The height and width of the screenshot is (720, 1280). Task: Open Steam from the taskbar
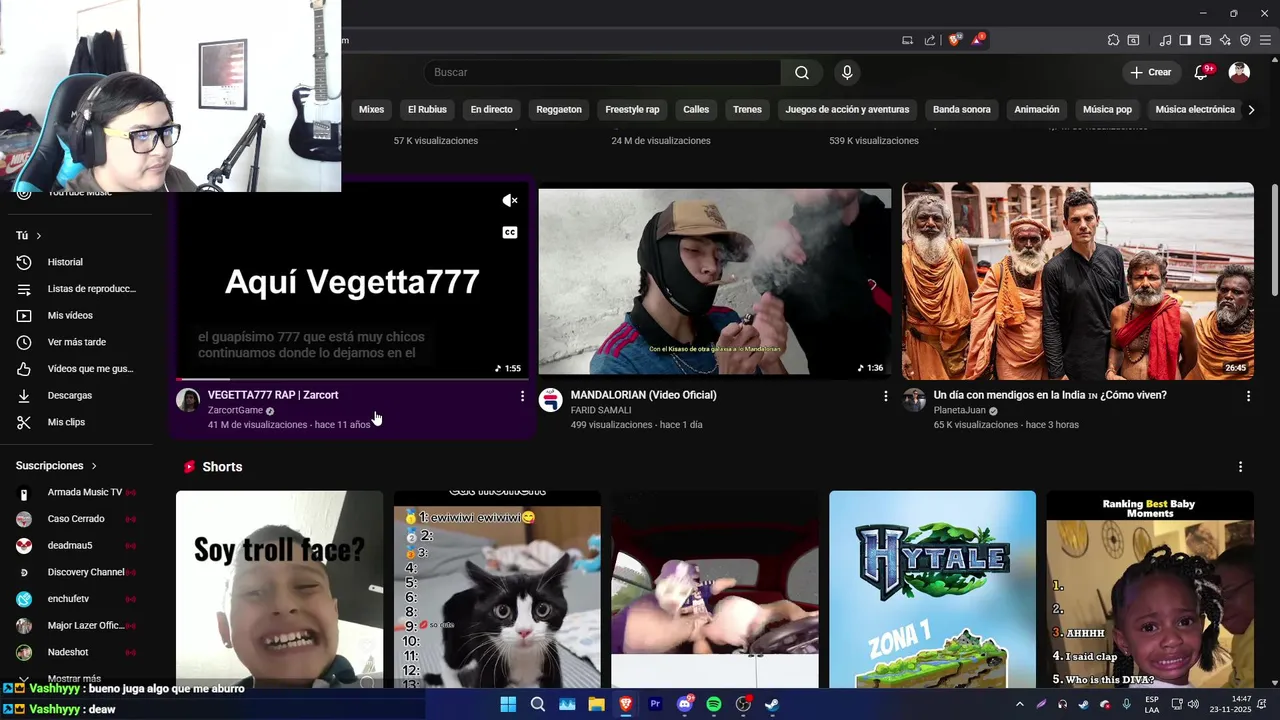click(x=772, y=704)
